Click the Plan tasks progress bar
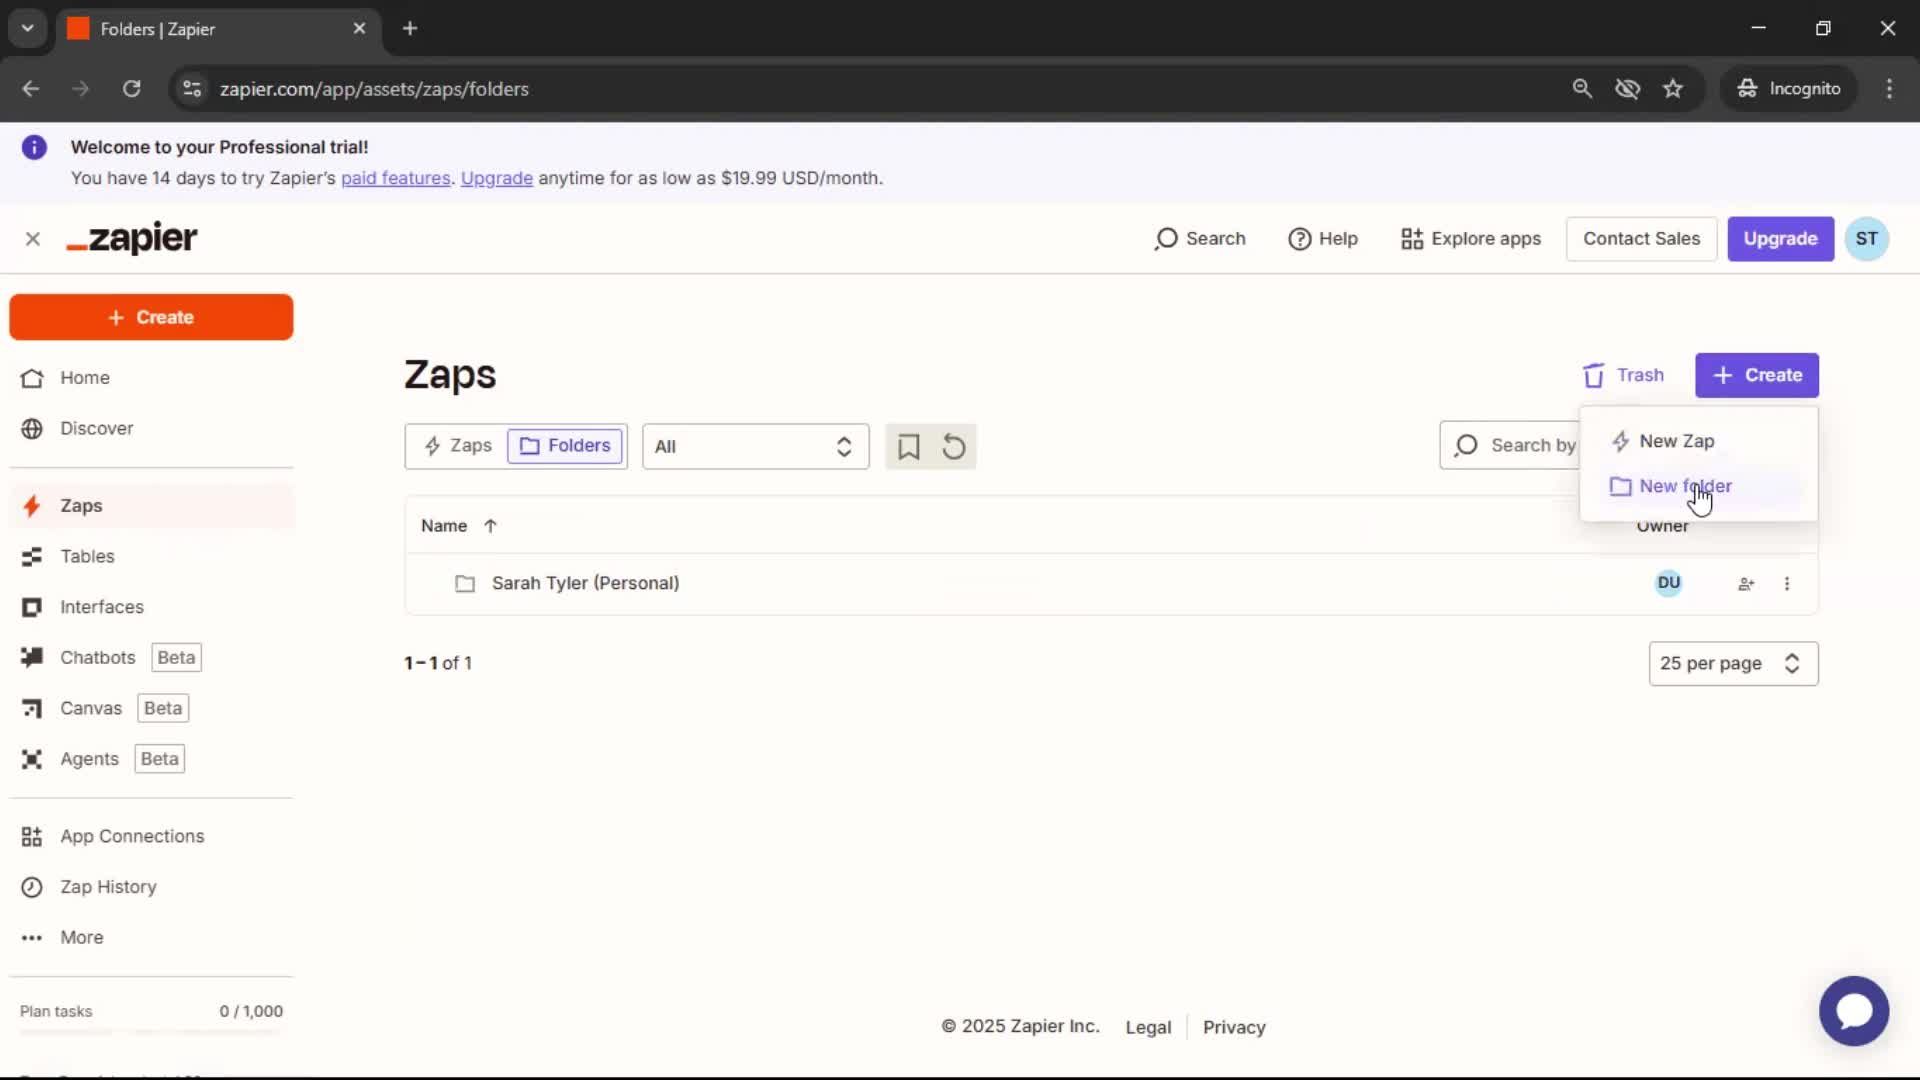This screenshot has width=1920, height=1080. tap(151, 1031)
